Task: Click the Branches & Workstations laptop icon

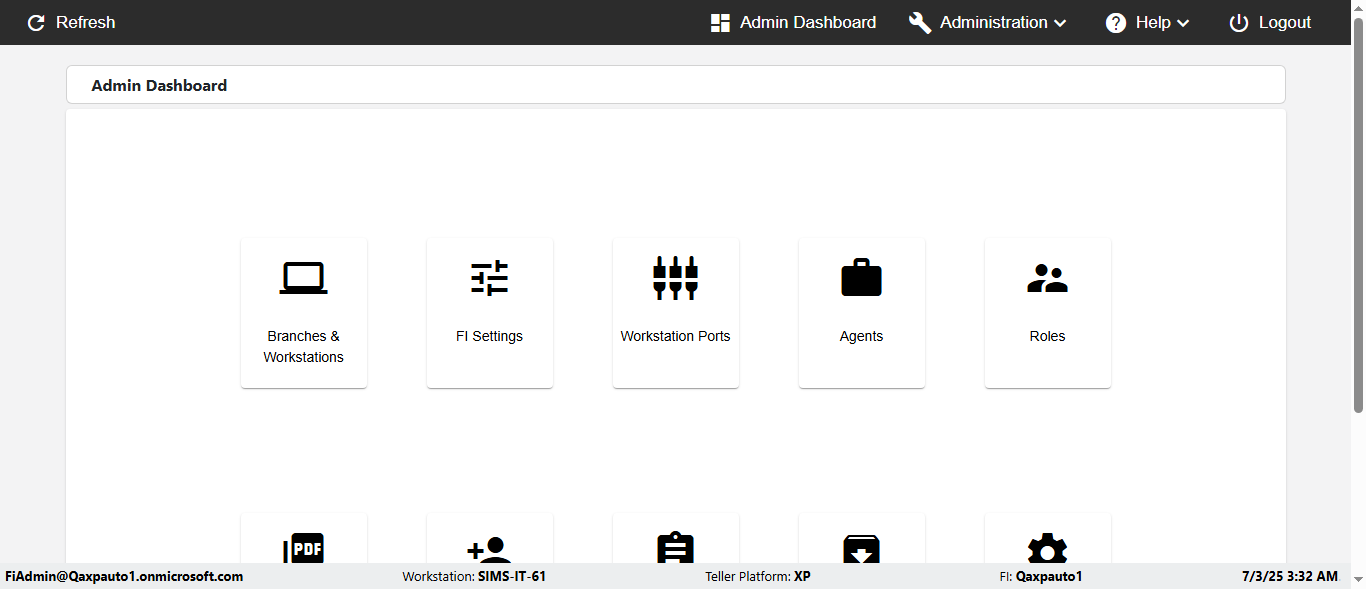Action: coord(304,278)
